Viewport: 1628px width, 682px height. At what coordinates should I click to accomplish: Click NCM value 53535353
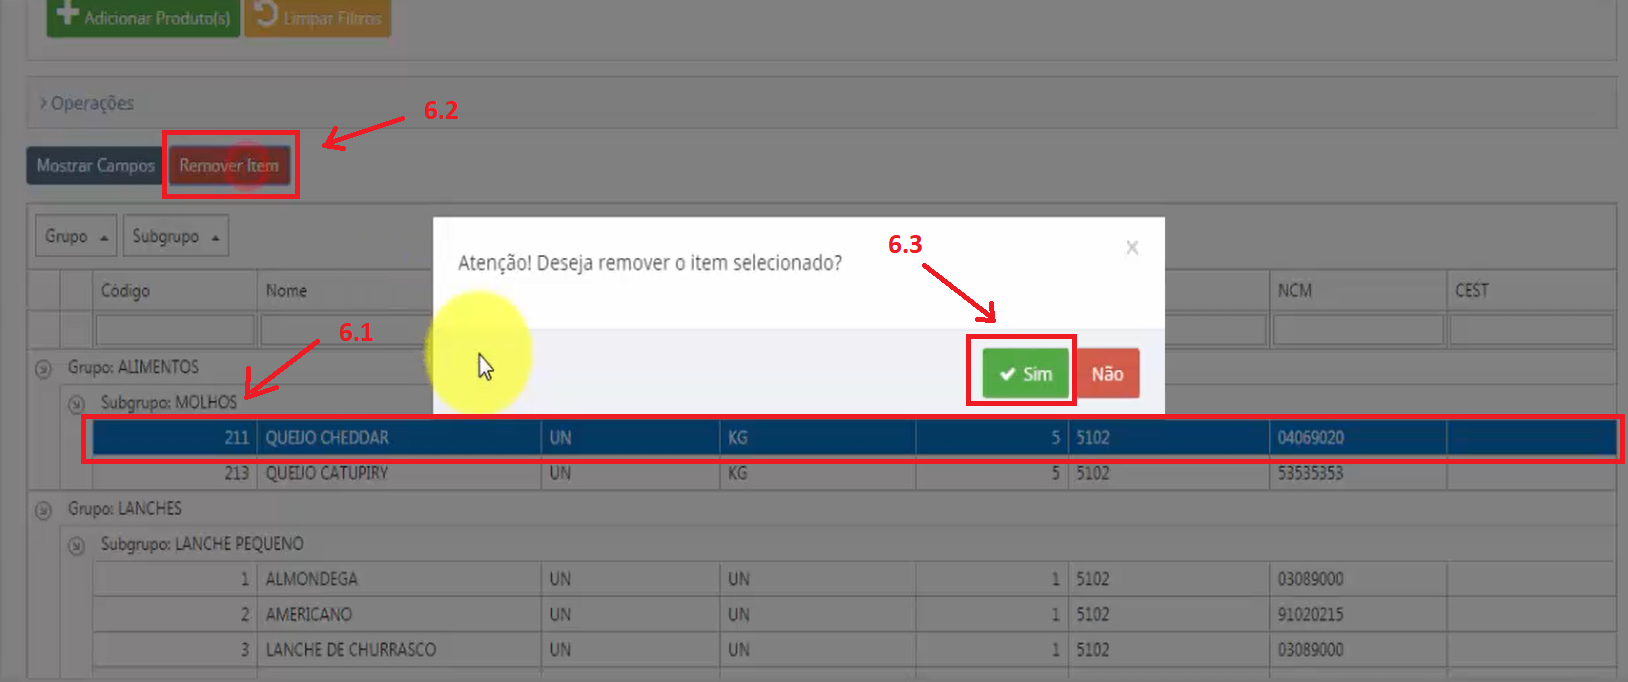click(1311, 472)
